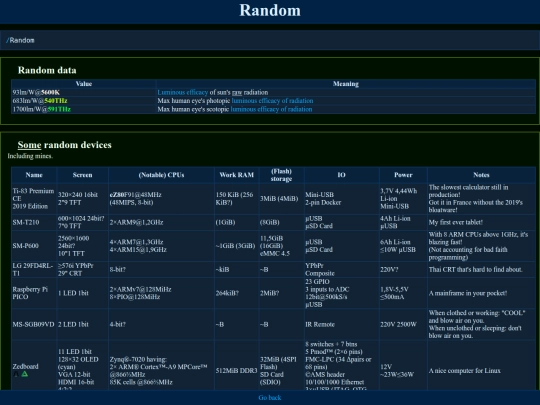Click the 'IR Remote' IO cell

point(341,324)
